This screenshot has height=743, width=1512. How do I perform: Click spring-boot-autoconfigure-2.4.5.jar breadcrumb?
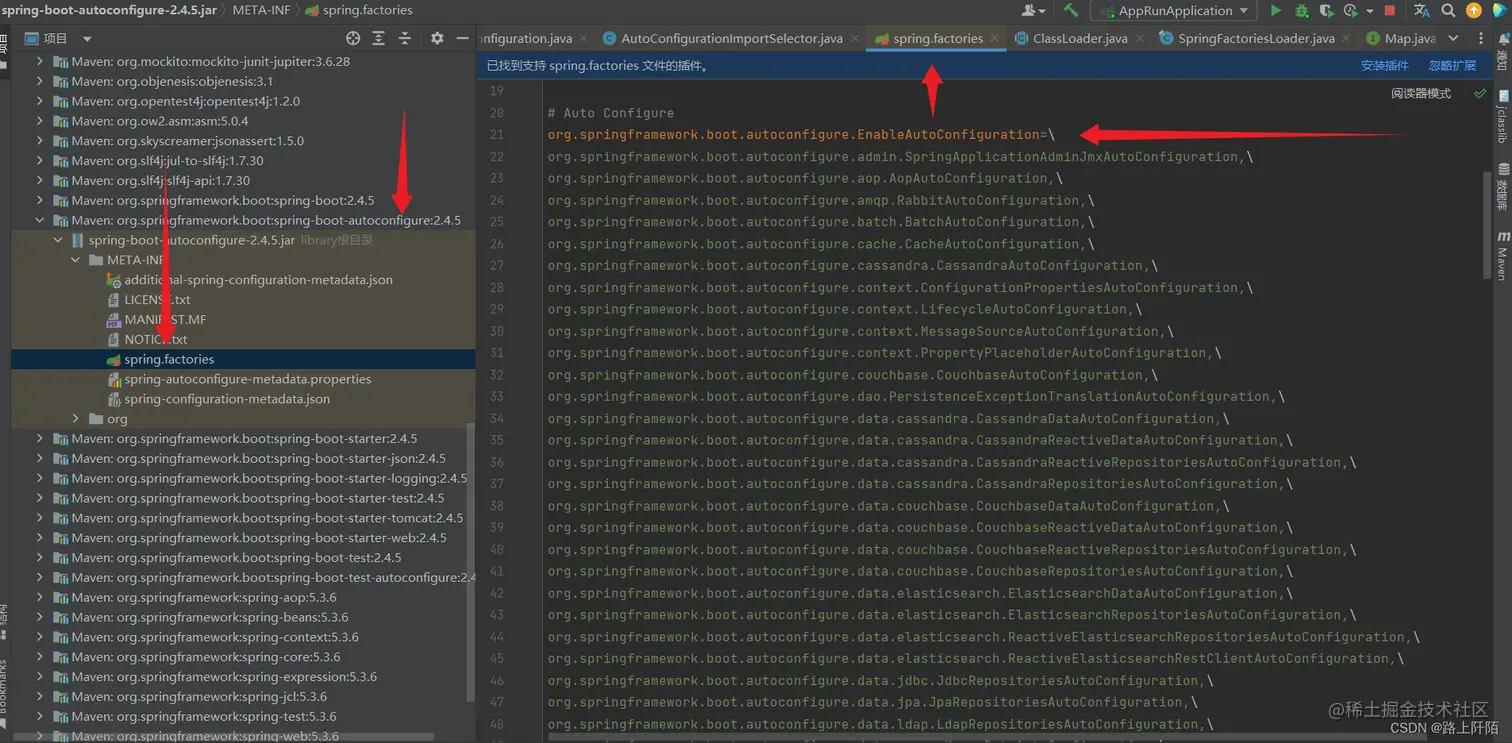pyautogui.click(x=108, y=10)
